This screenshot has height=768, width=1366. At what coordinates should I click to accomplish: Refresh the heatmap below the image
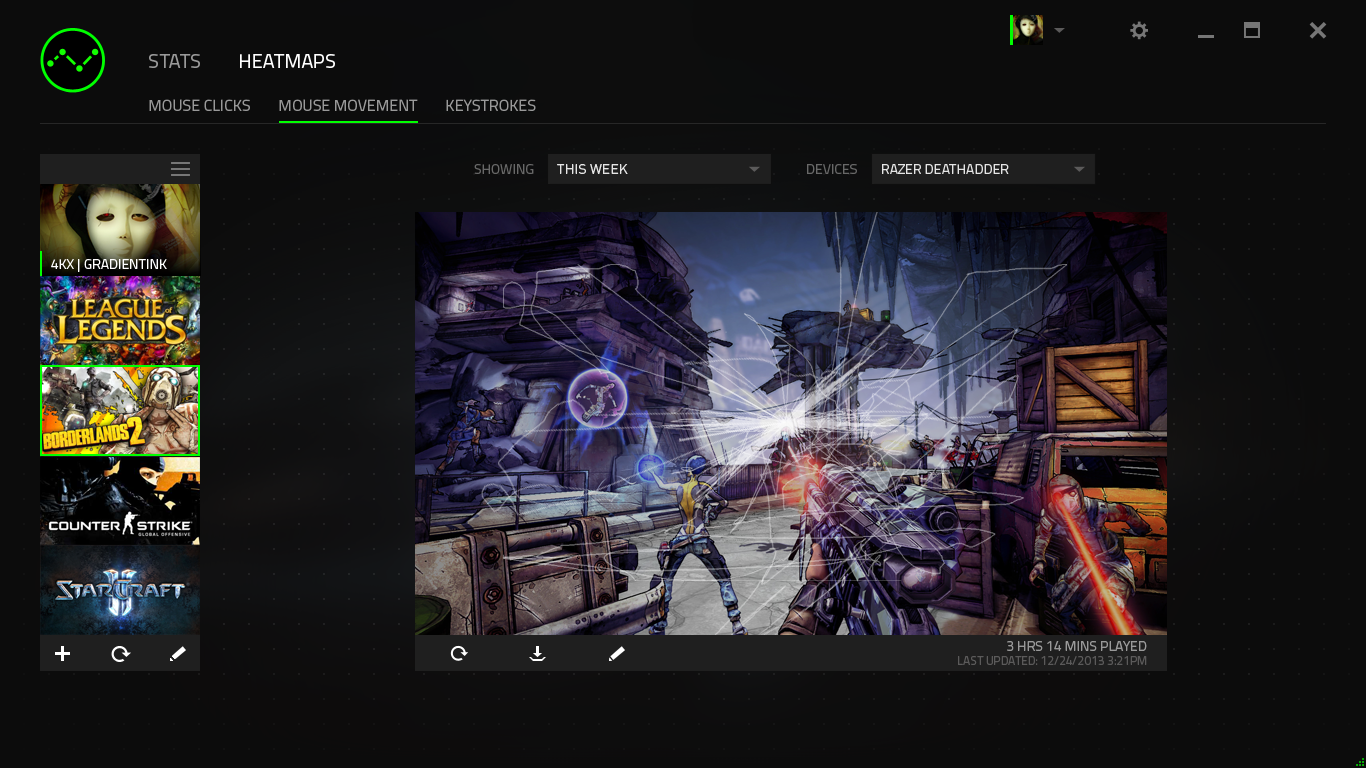(x=459, y=654)
